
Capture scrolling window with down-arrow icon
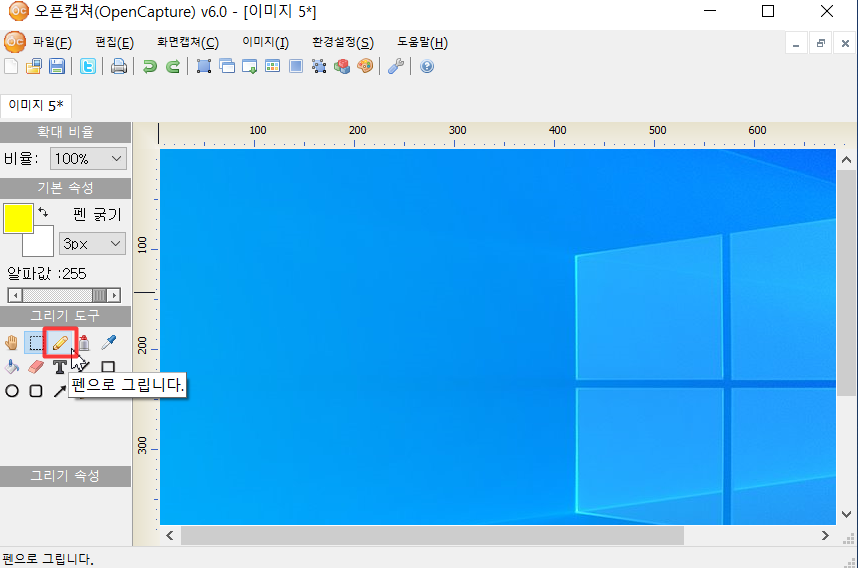coord(250,66)
